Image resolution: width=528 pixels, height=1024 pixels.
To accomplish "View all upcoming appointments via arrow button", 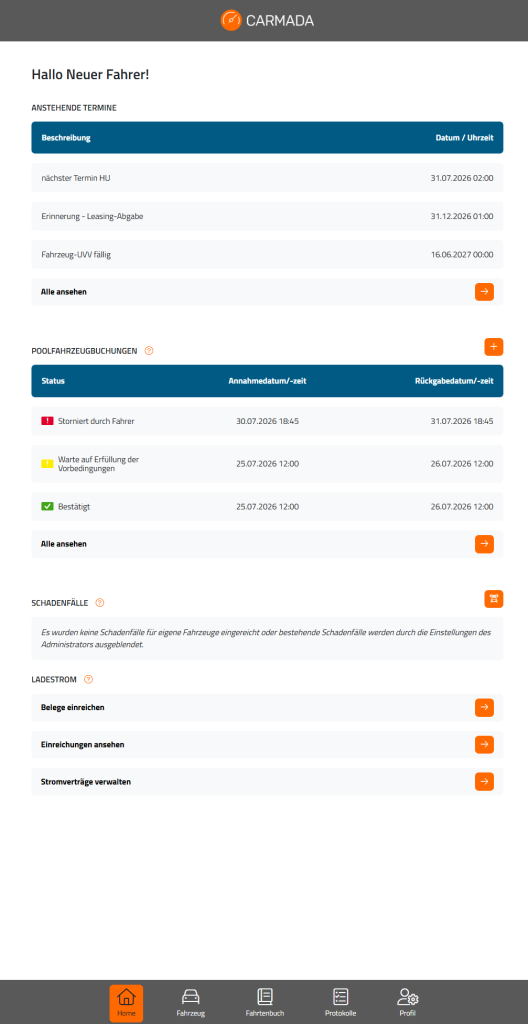I will (x=484, y=292).
